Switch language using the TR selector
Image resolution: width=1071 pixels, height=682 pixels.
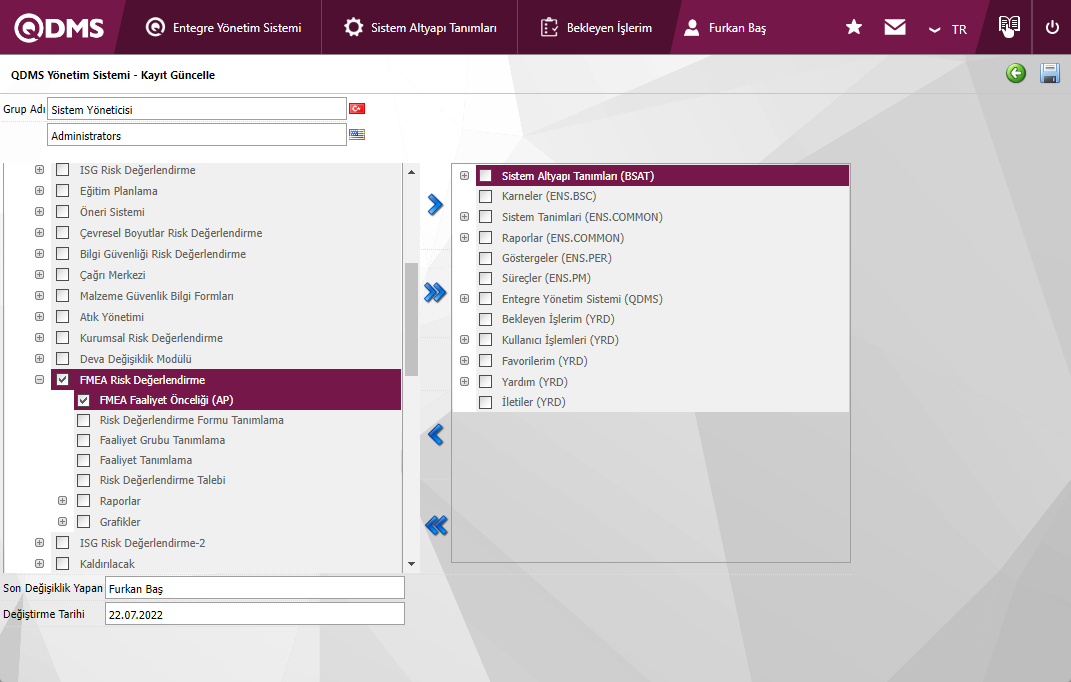pyautogui.click(x=948, y=29)
